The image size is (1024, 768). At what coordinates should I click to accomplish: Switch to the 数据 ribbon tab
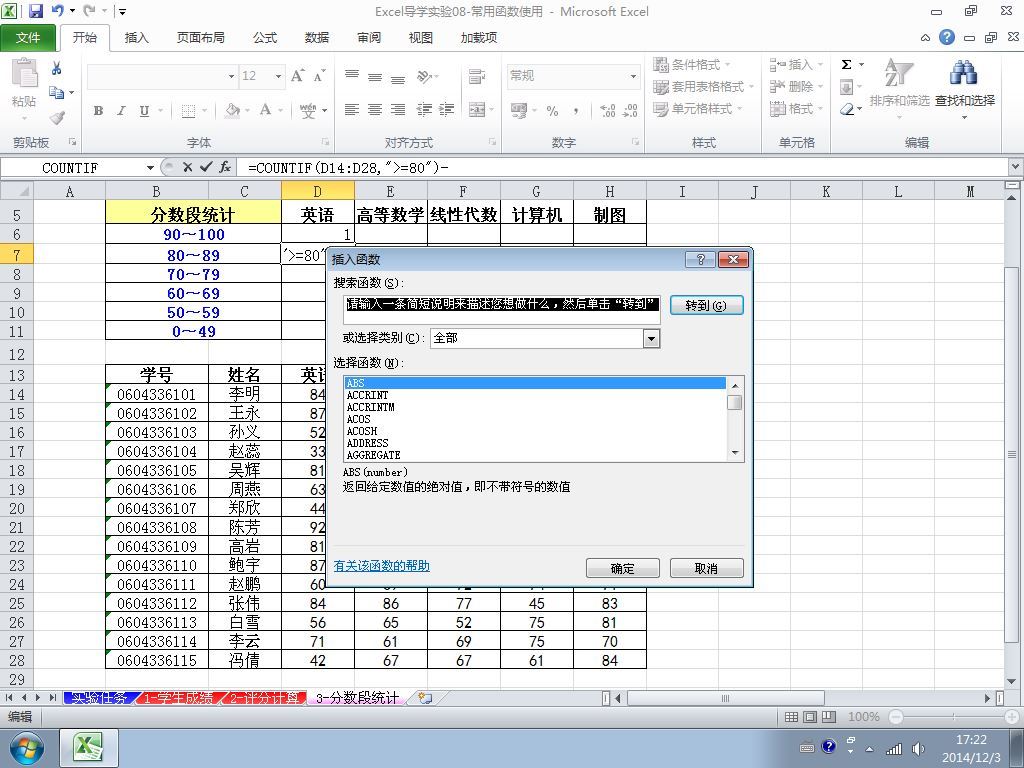(x=317, y=37)
